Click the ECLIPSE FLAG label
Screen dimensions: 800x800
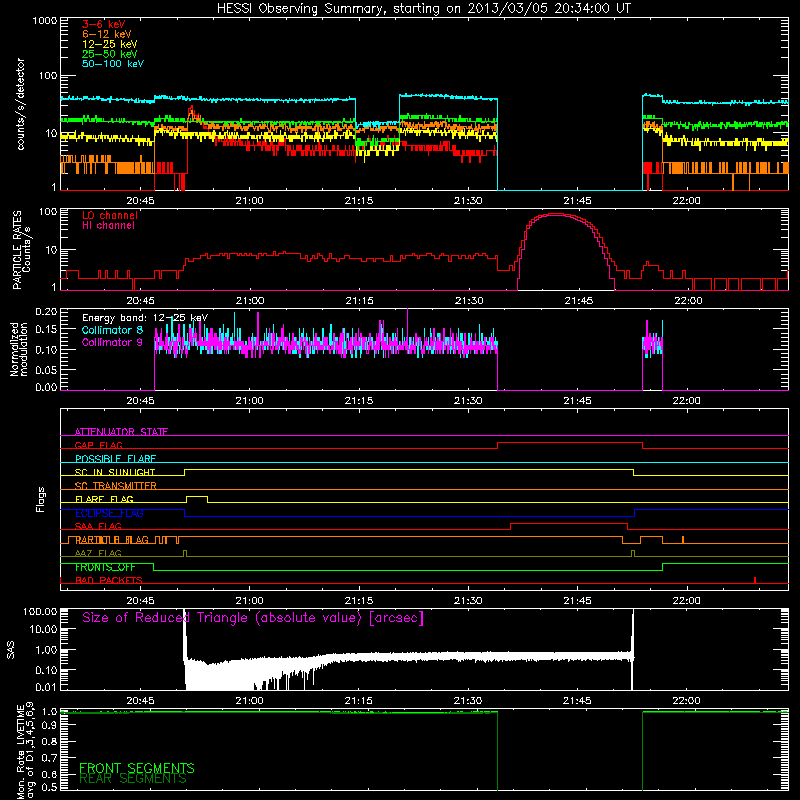pos(109,513)
